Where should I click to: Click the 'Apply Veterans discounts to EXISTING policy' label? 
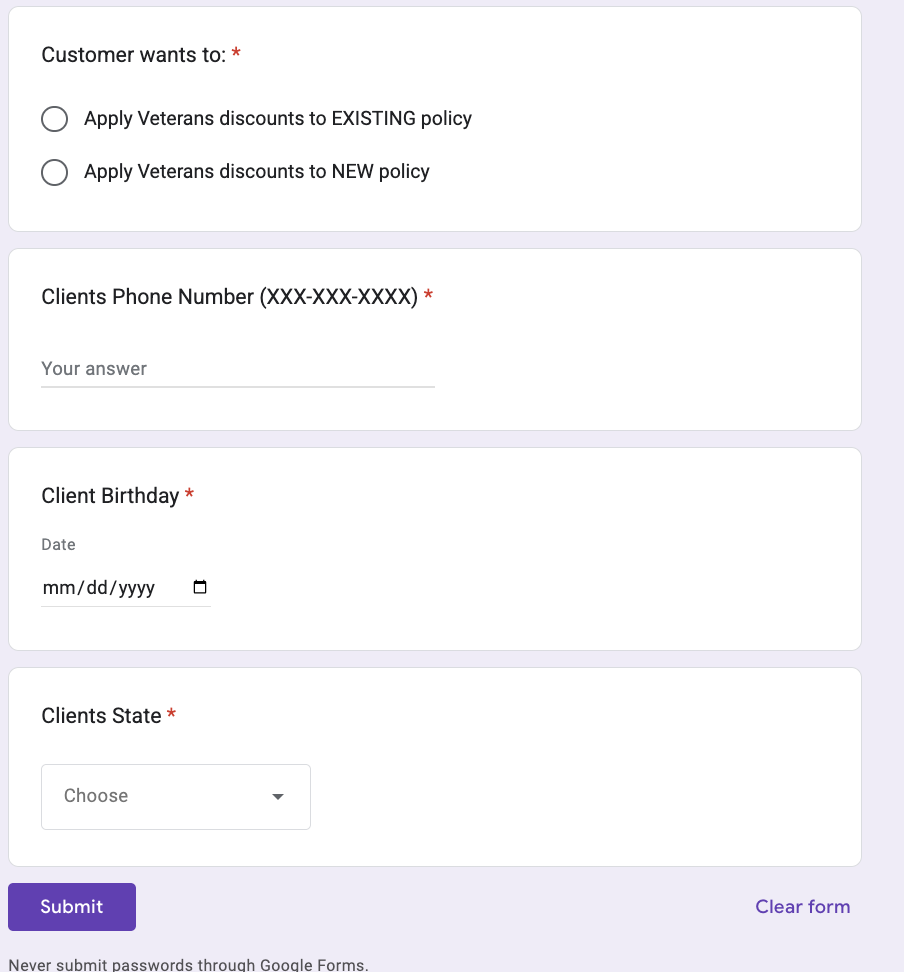tap(277, 119)
